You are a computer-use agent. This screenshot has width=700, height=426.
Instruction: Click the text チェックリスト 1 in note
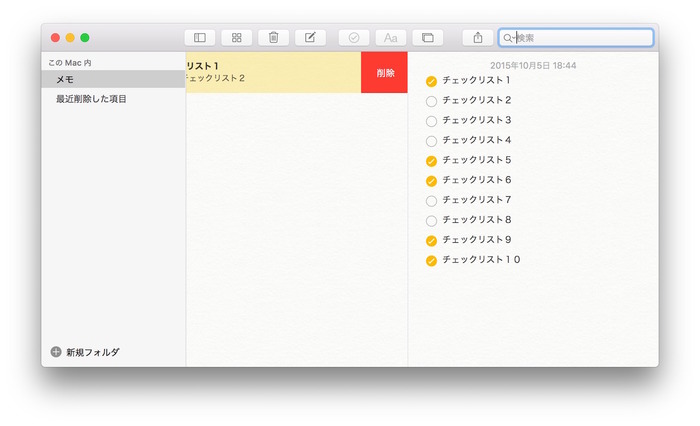click(476, 80)
